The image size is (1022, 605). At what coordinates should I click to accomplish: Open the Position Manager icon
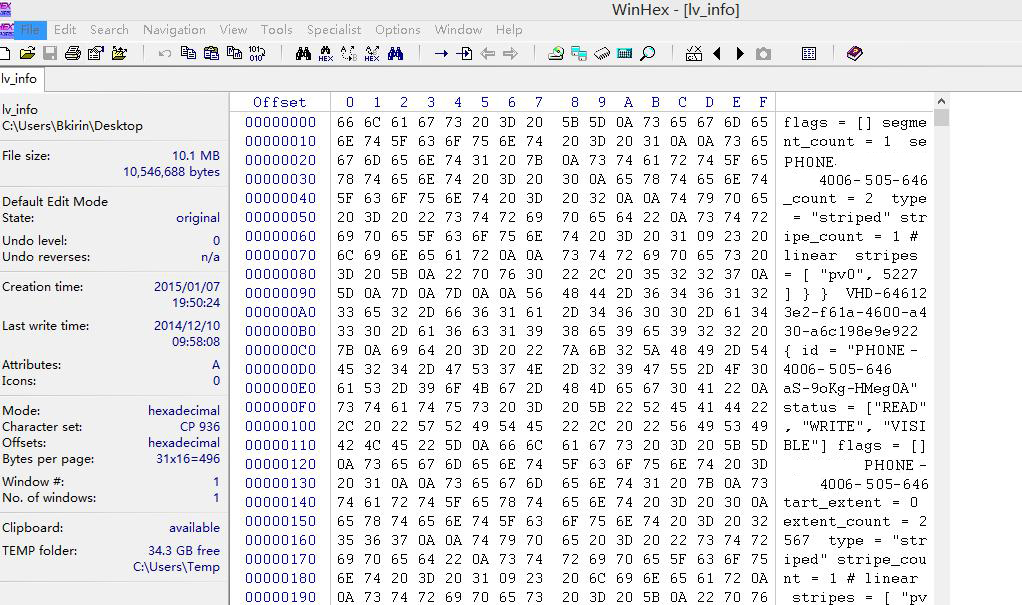694,53
